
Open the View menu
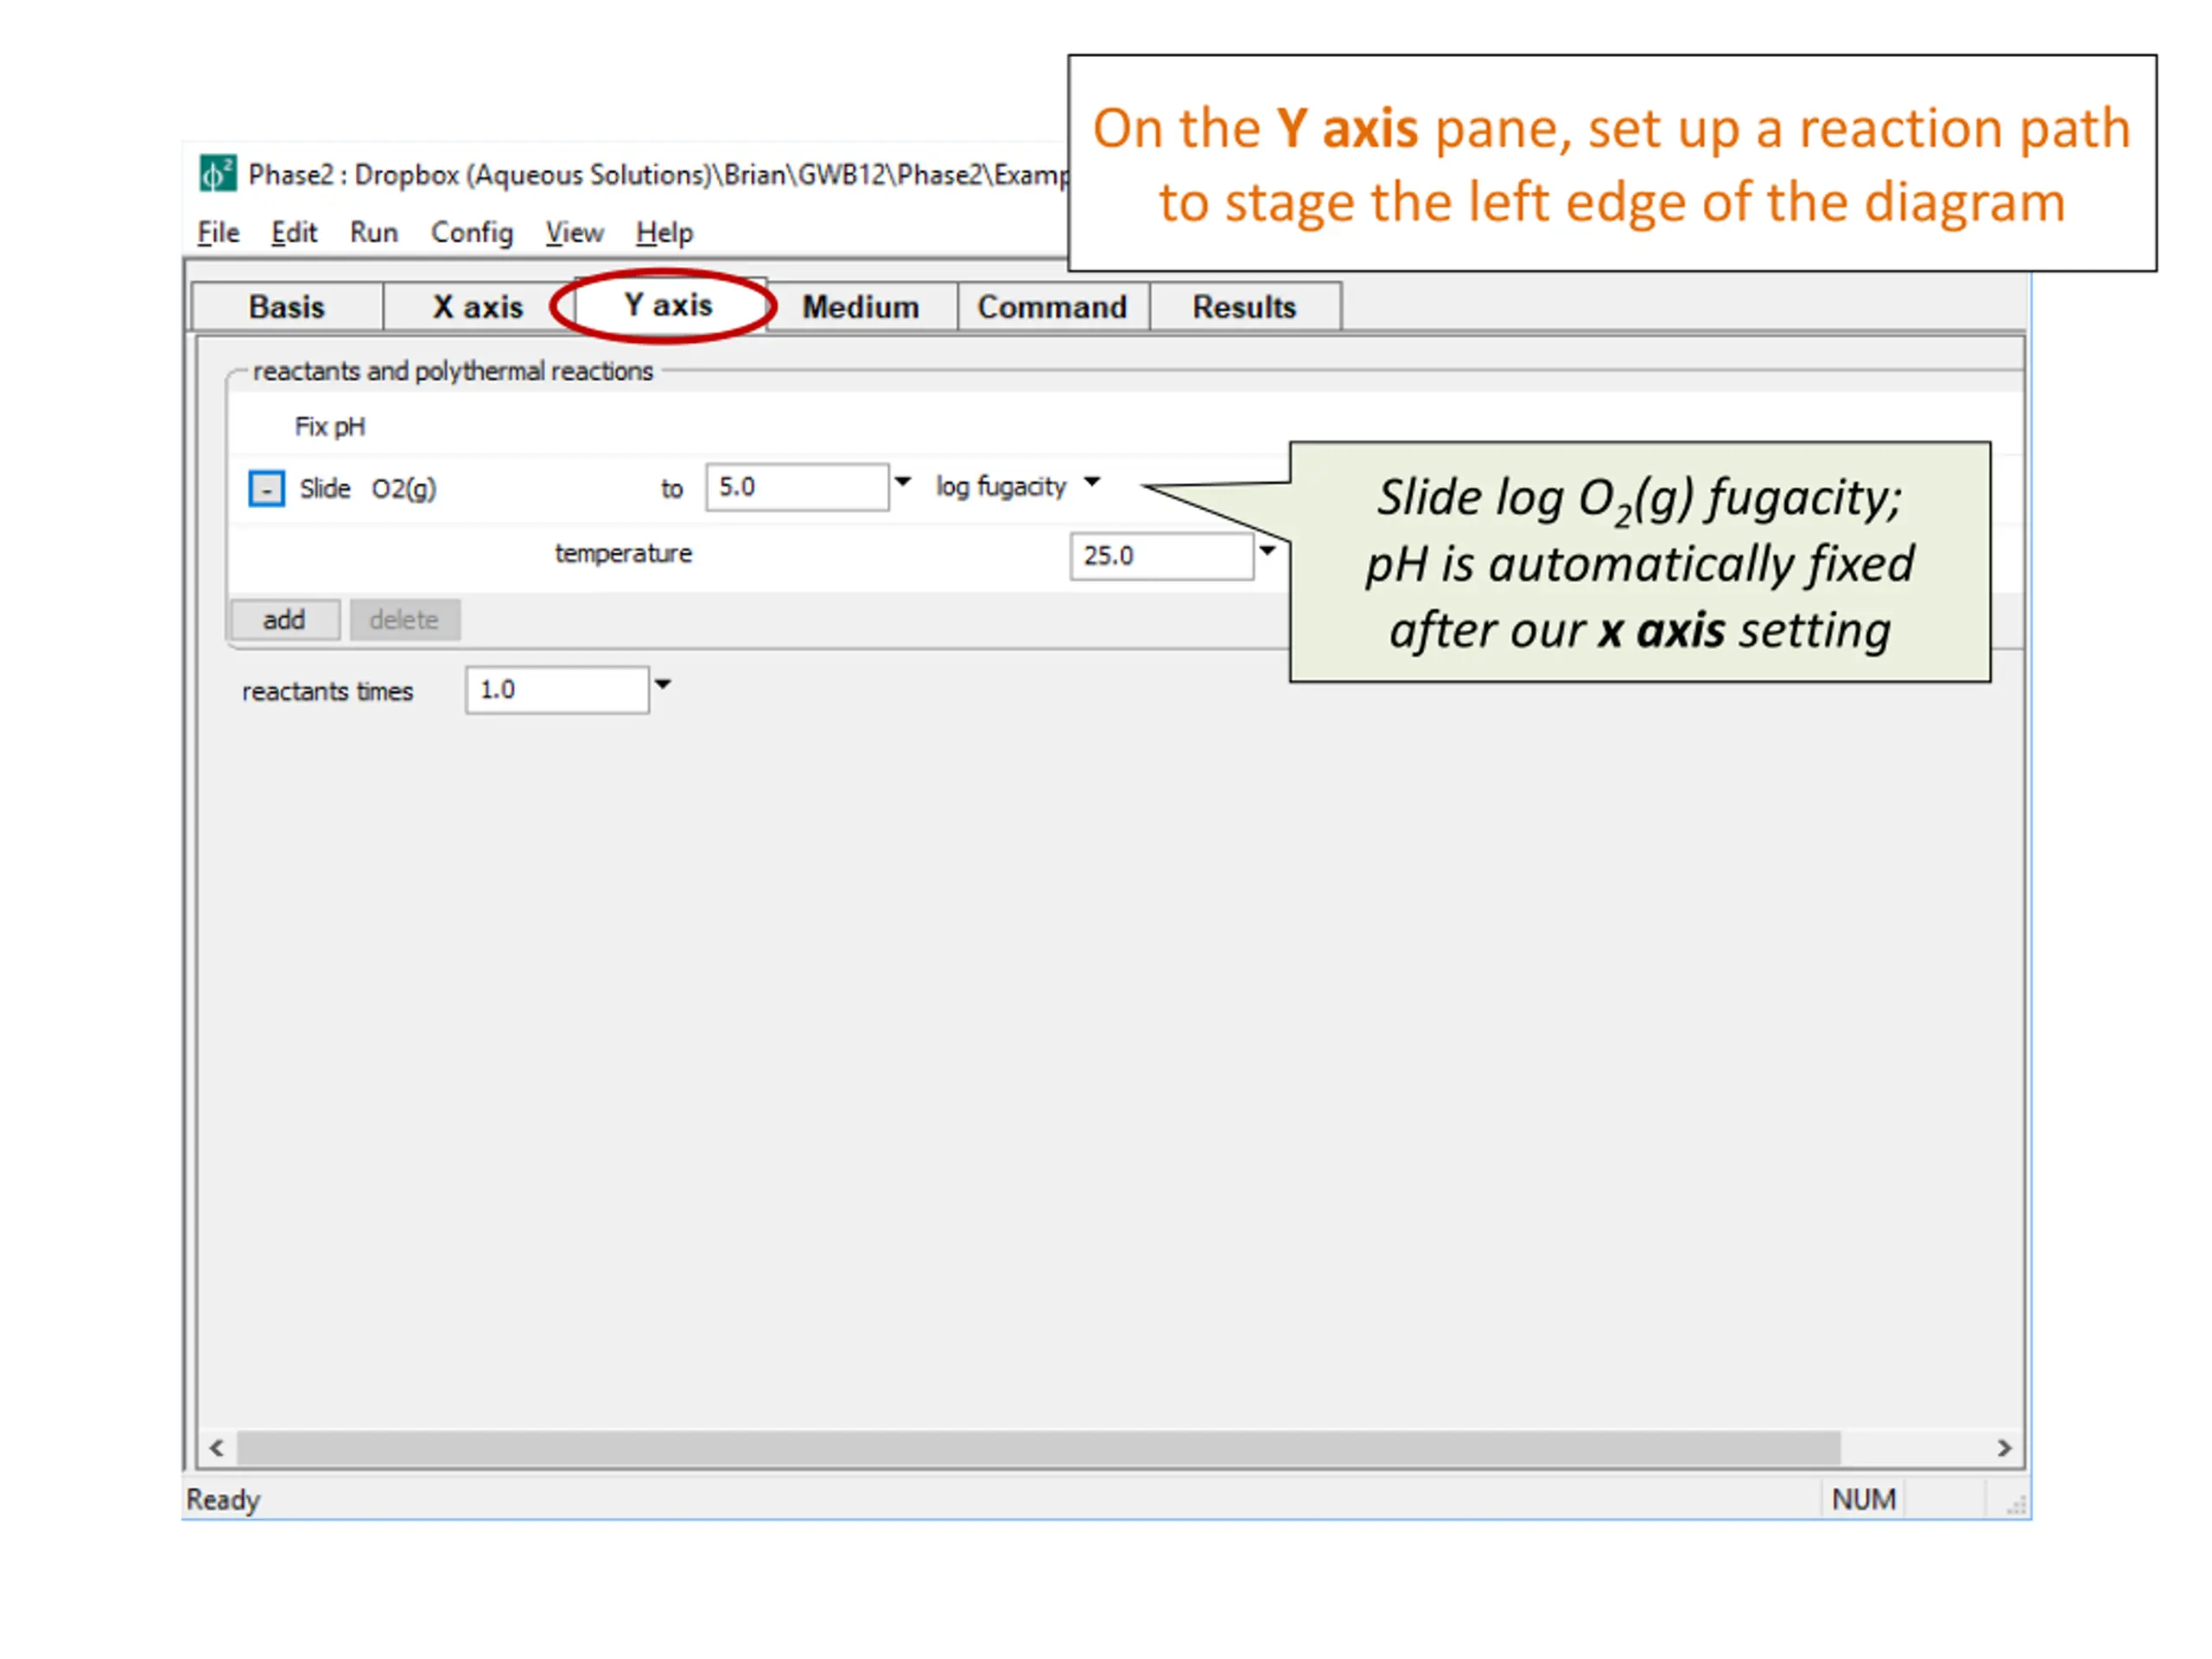(574, 233)
